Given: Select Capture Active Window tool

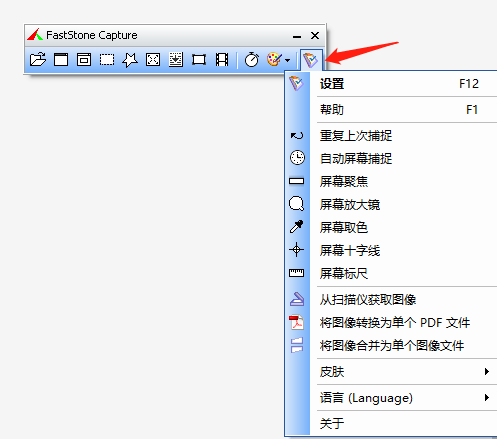Looking at the screenshot, I should point(61,60).
